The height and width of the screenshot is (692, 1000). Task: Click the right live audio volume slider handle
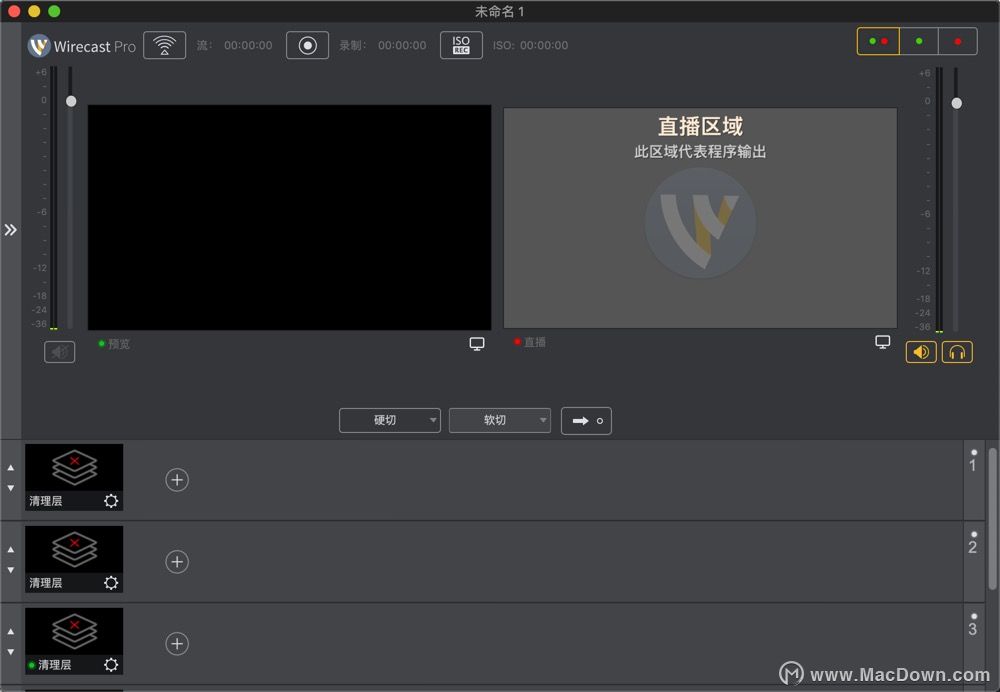pos(957,103)
